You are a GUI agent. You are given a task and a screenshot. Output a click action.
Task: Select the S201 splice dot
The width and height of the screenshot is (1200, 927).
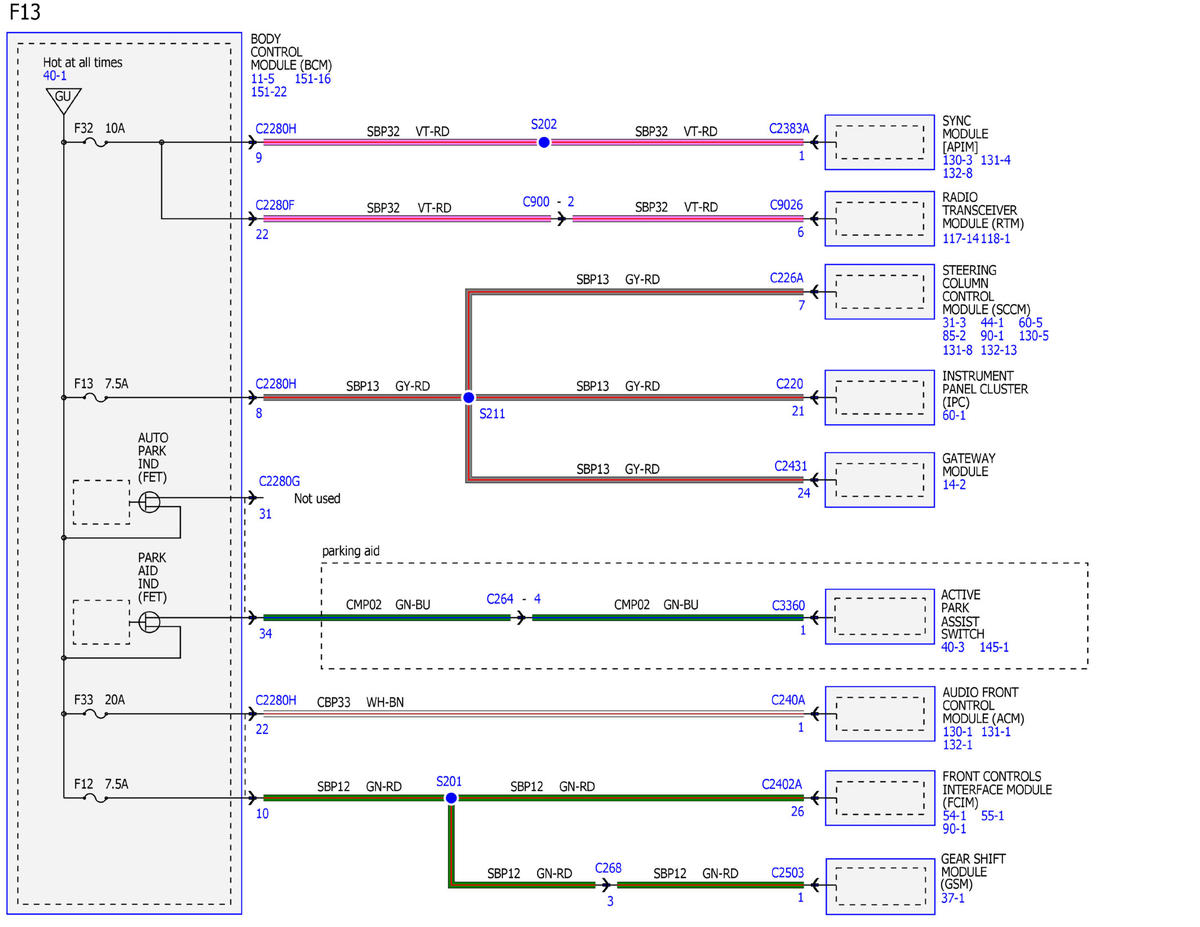[x=451, y=798]
